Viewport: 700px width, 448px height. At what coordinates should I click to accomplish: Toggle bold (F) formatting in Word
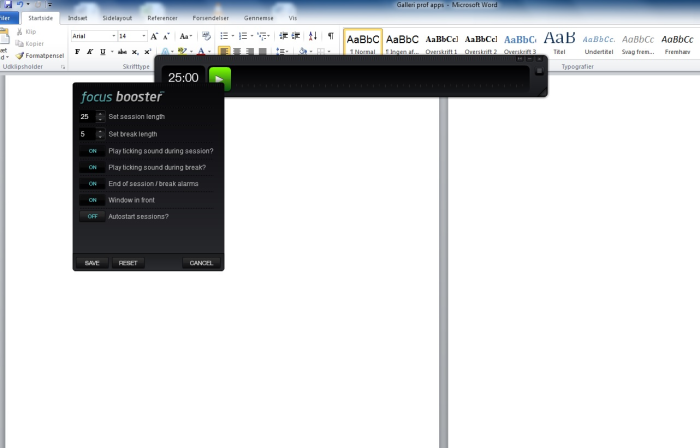(77, 52)
